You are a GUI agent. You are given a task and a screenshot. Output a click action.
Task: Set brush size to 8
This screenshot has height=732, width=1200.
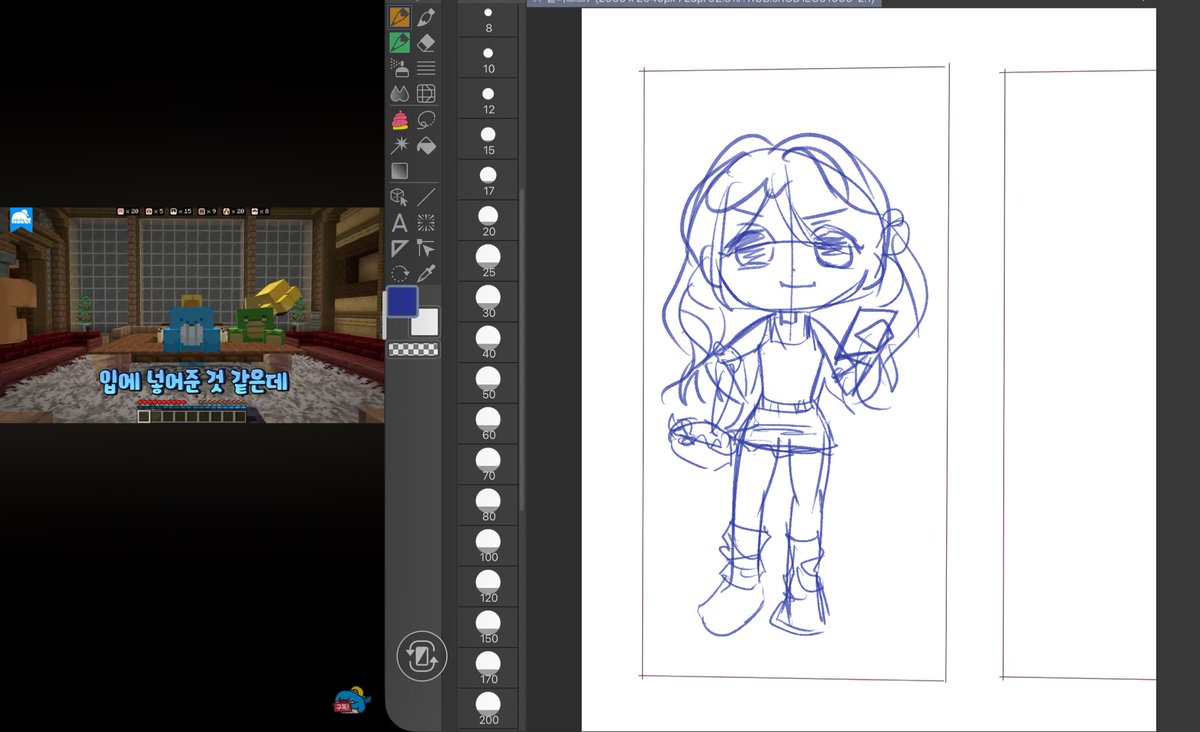point(488,19)
